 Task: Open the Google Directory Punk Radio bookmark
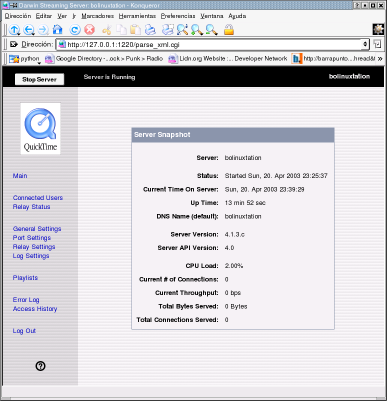coord(104,59)
